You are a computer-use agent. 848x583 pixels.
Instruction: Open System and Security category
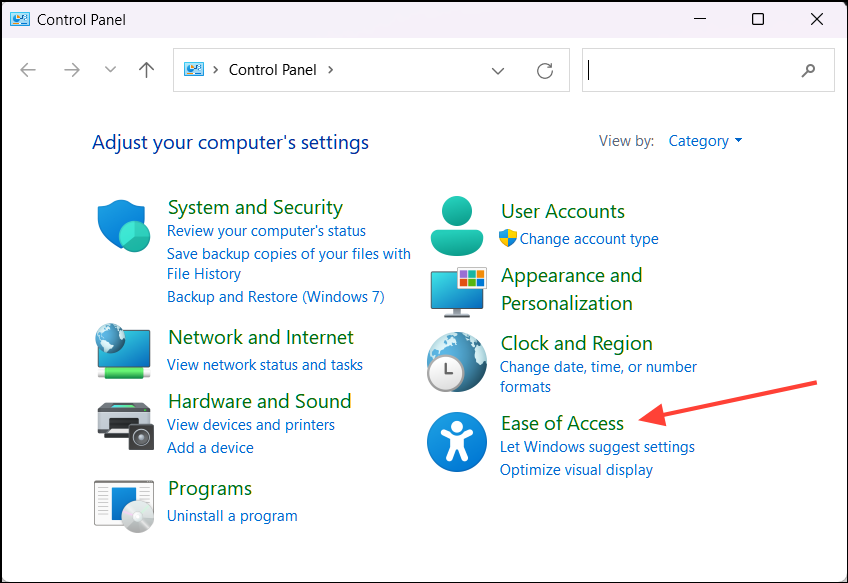pos(255,207)
